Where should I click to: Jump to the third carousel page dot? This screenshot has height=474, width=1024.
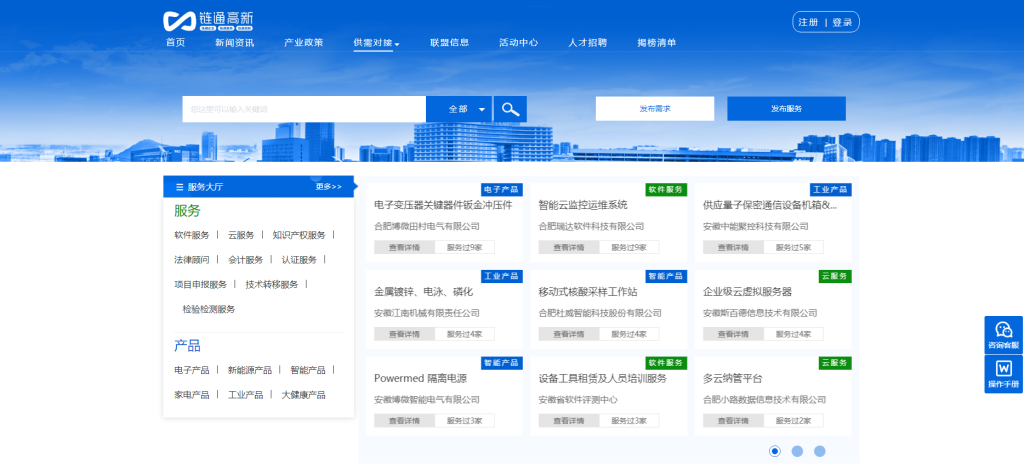tap(819, 451)
